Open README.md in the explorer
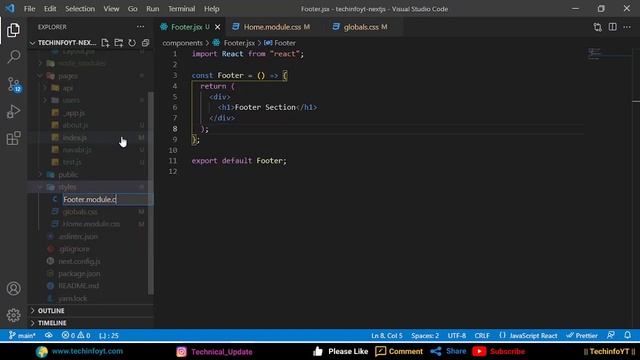 click(x=78, y=286)
